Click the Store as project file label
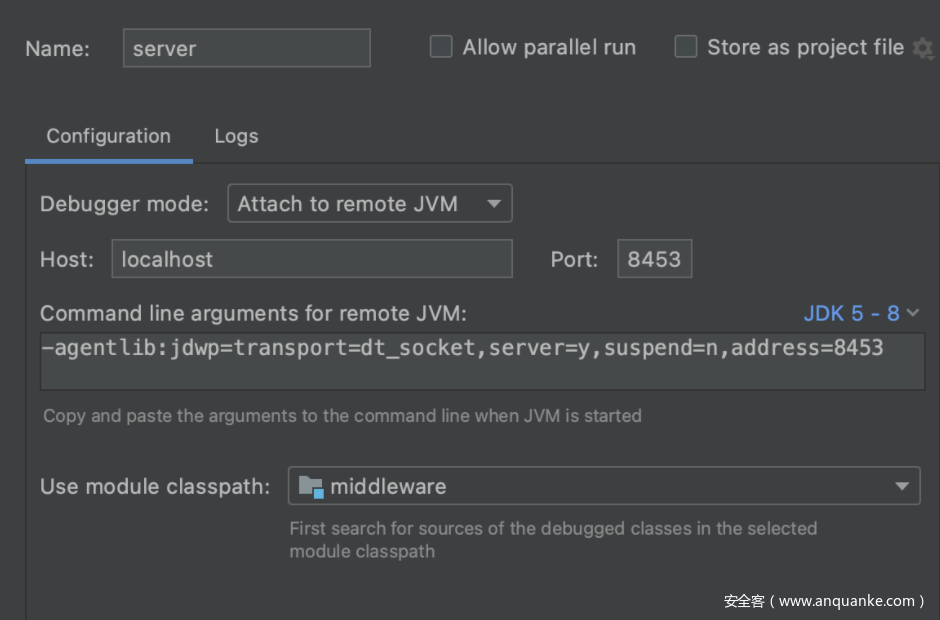This screenshot has height=620, width=940. click(x=805, y=47)
